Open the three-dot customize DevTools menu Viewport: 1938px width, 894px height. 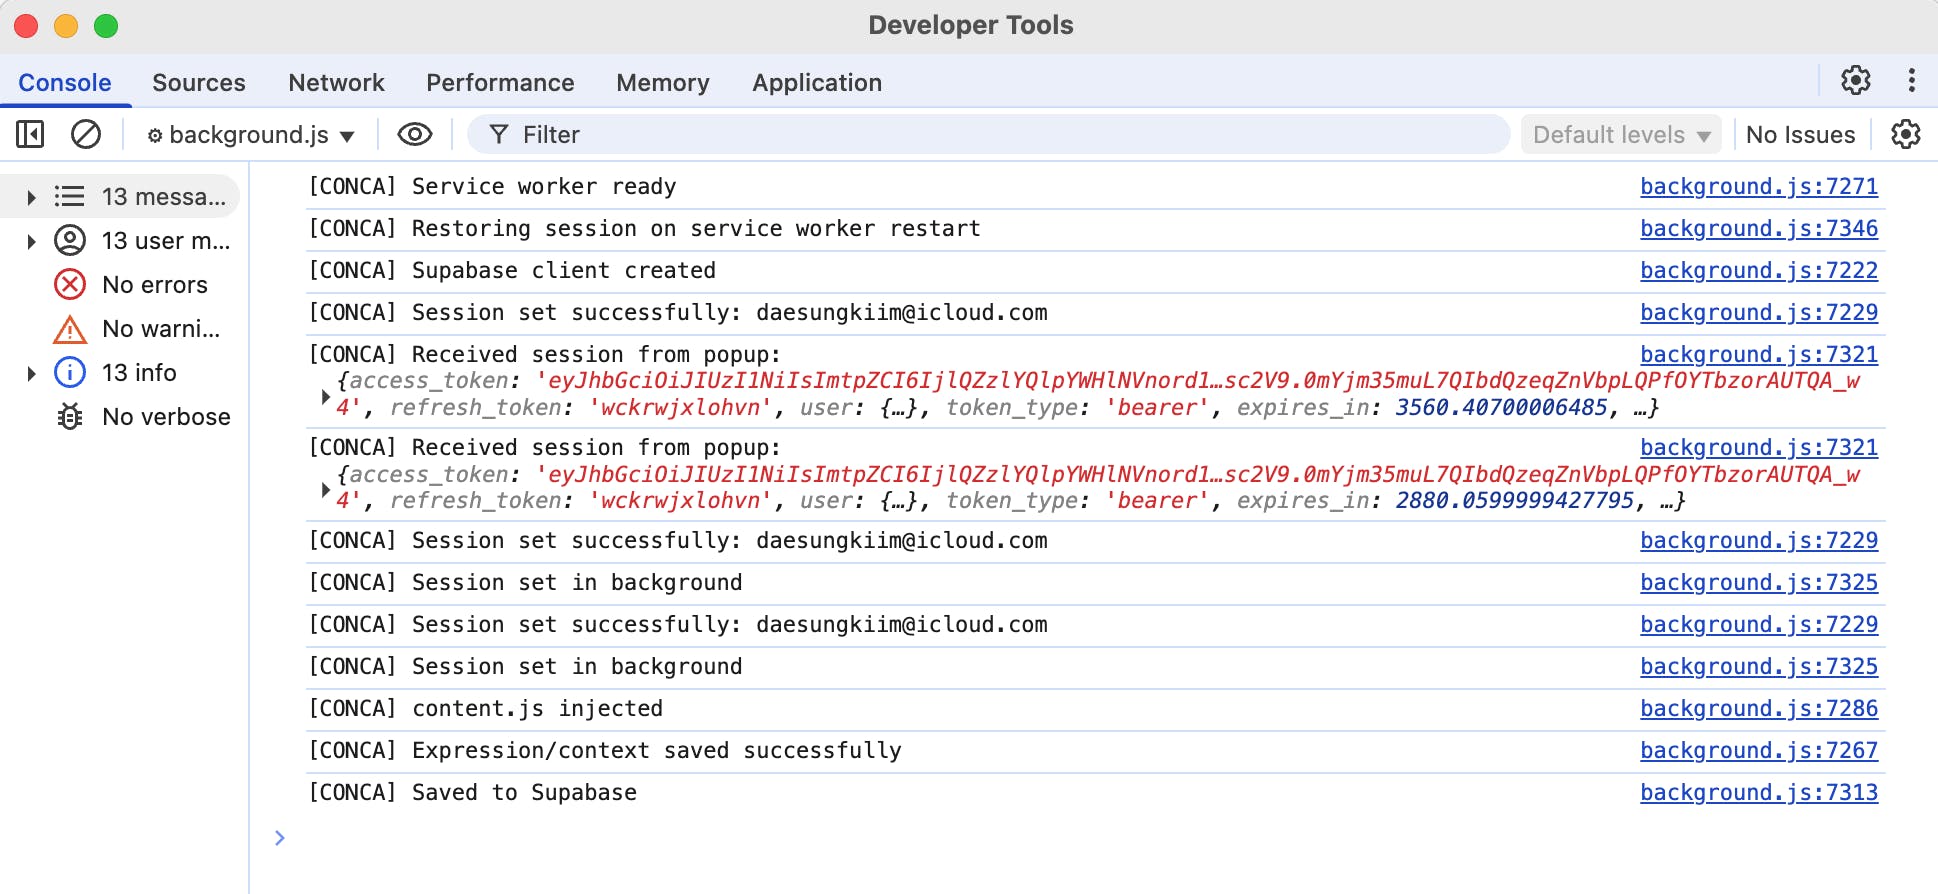[x=1912, y=80]
